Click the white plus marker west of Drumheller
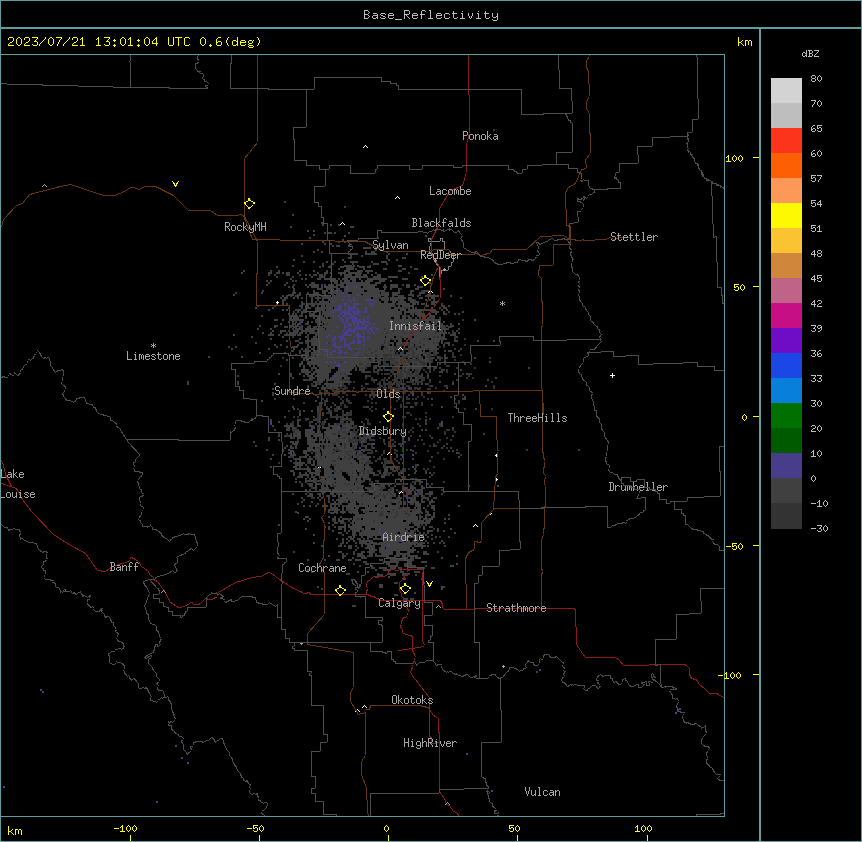Screen dimensions: 862x842 click(612, 375)
